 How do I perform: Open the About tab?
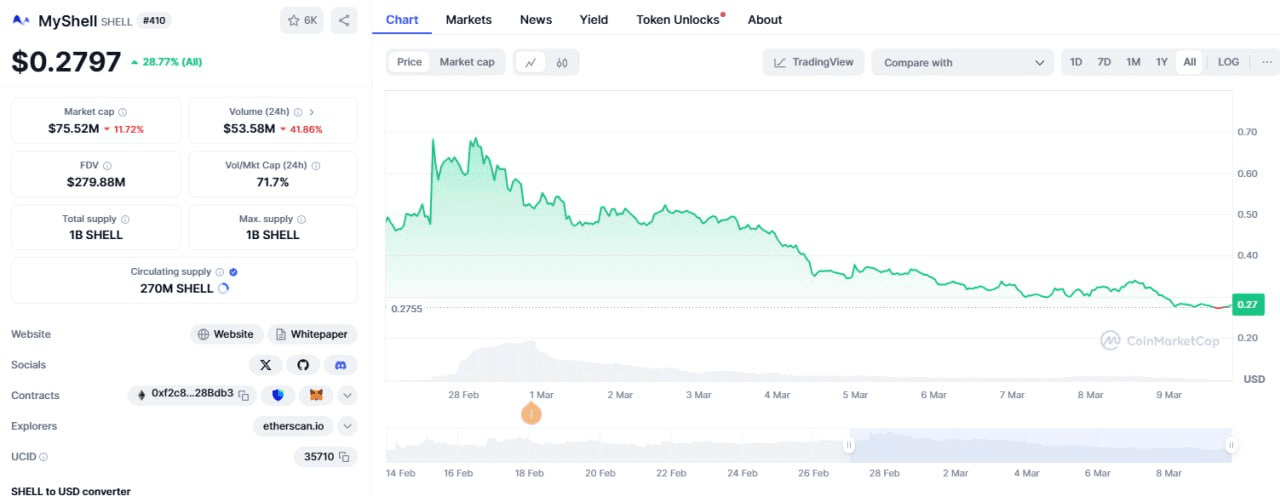point(765,20)
